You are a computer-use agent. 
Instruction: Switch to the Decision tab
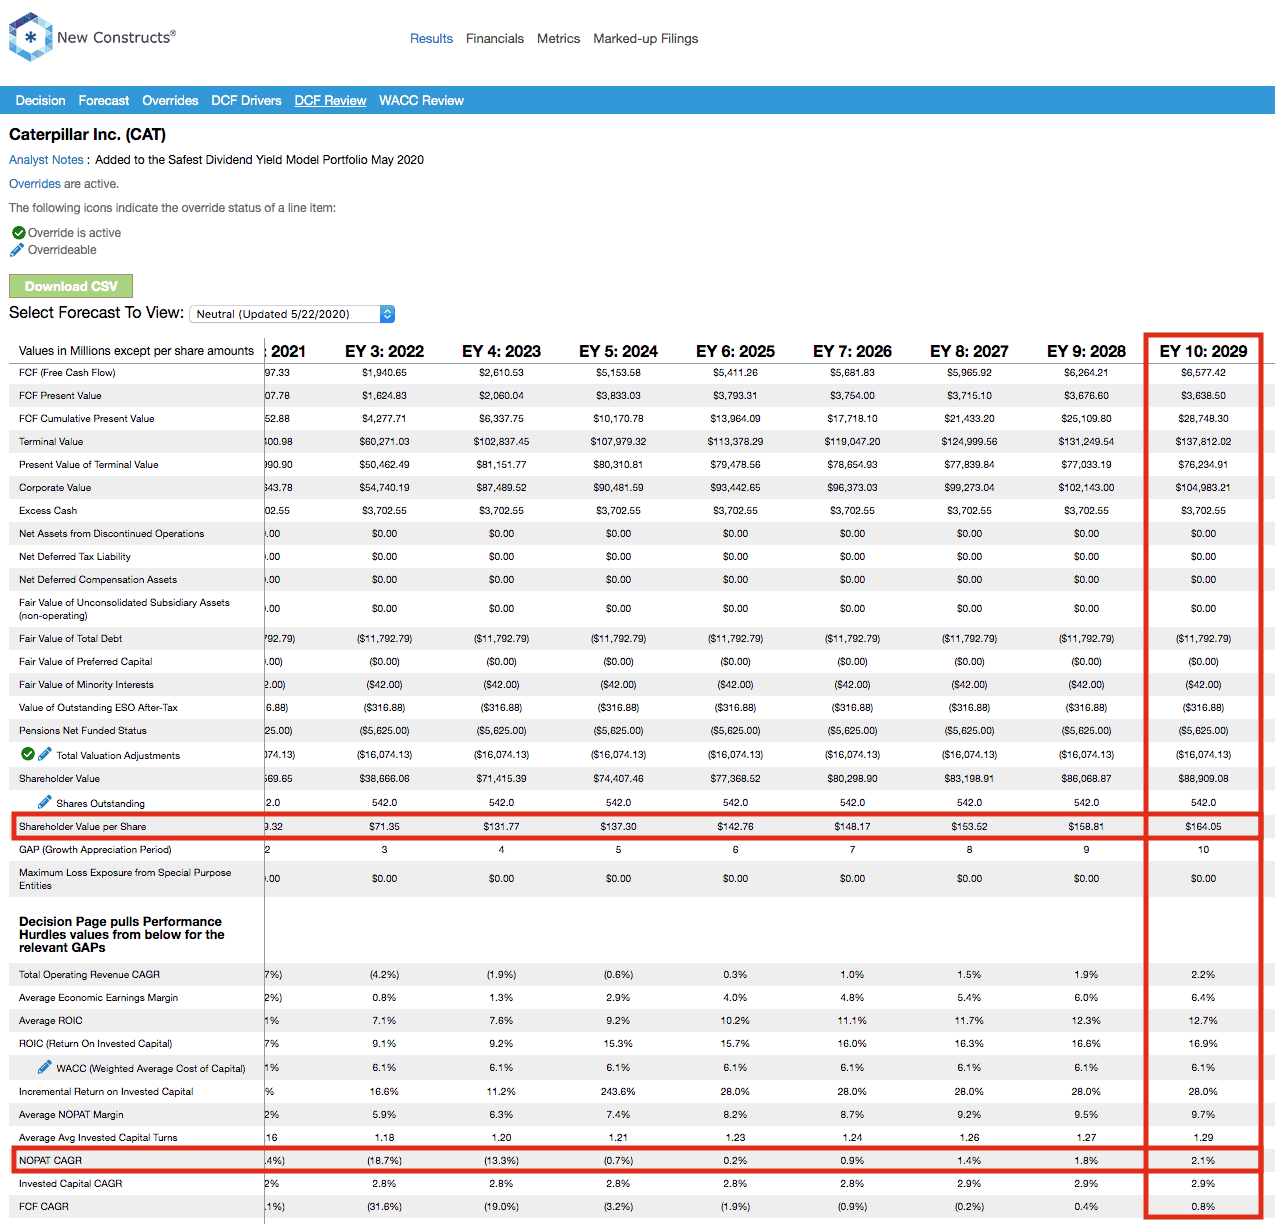pos(40,101)
